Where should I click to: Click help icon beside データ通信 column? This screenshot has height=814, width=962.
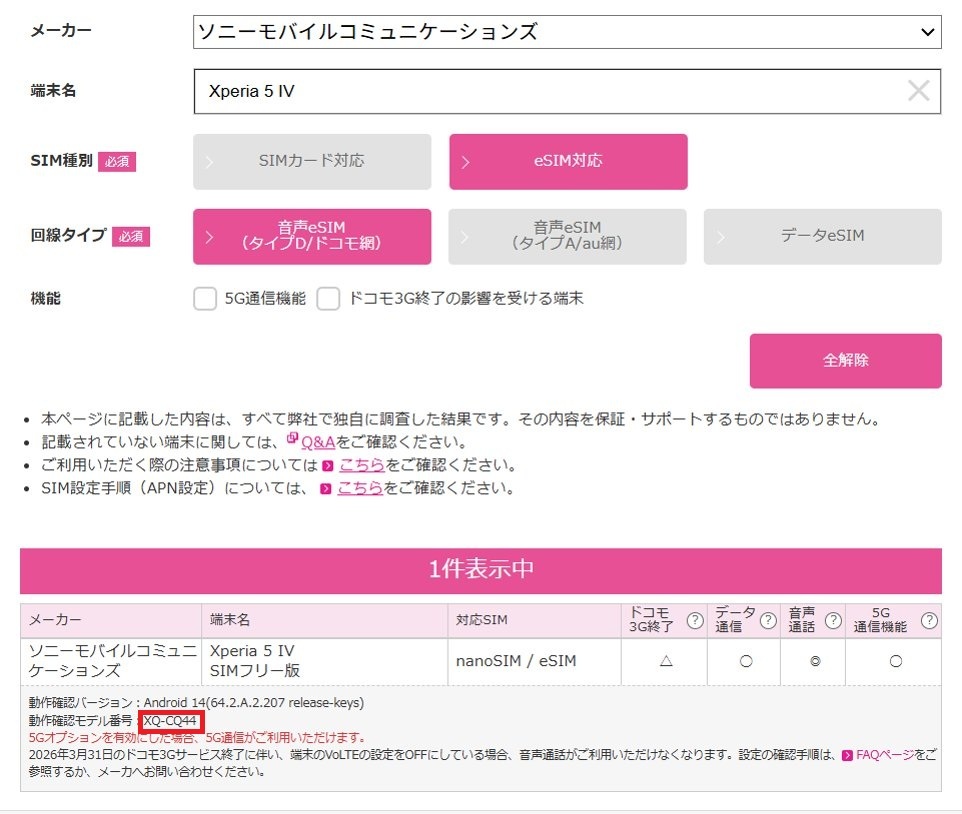(767, 620)
